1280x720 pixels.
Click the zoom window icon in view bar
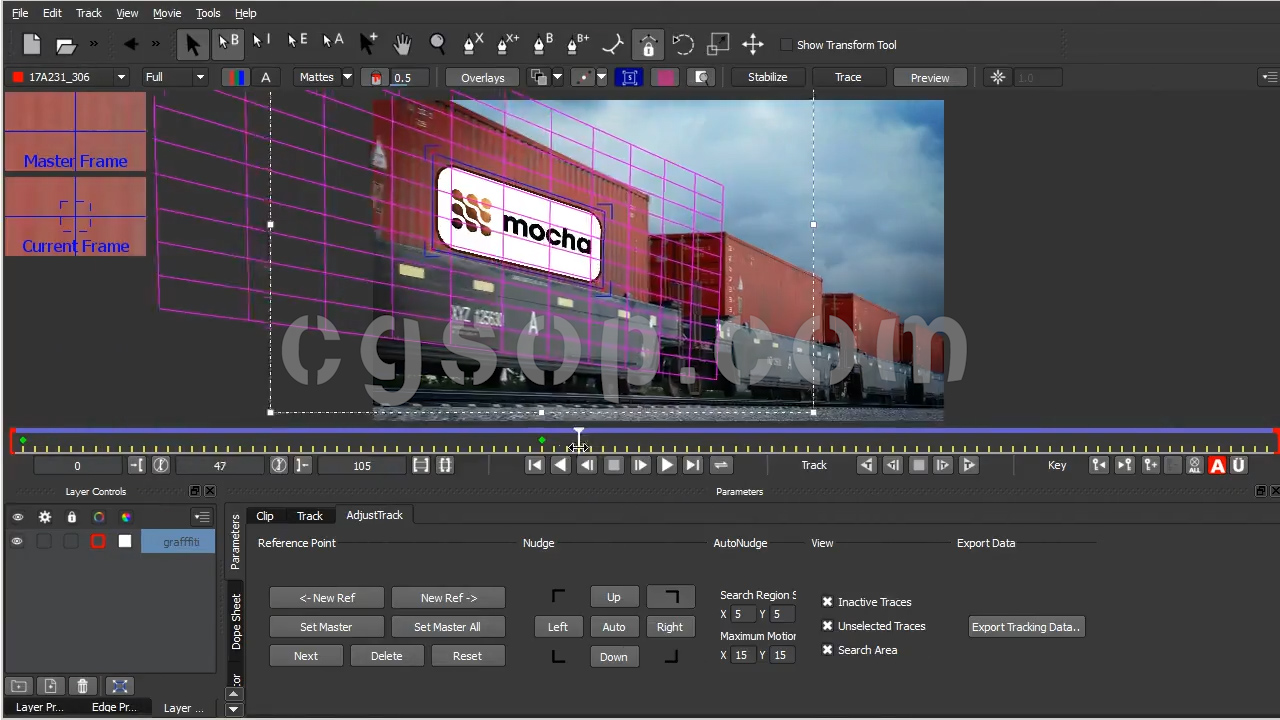click(x=702, y=77)
